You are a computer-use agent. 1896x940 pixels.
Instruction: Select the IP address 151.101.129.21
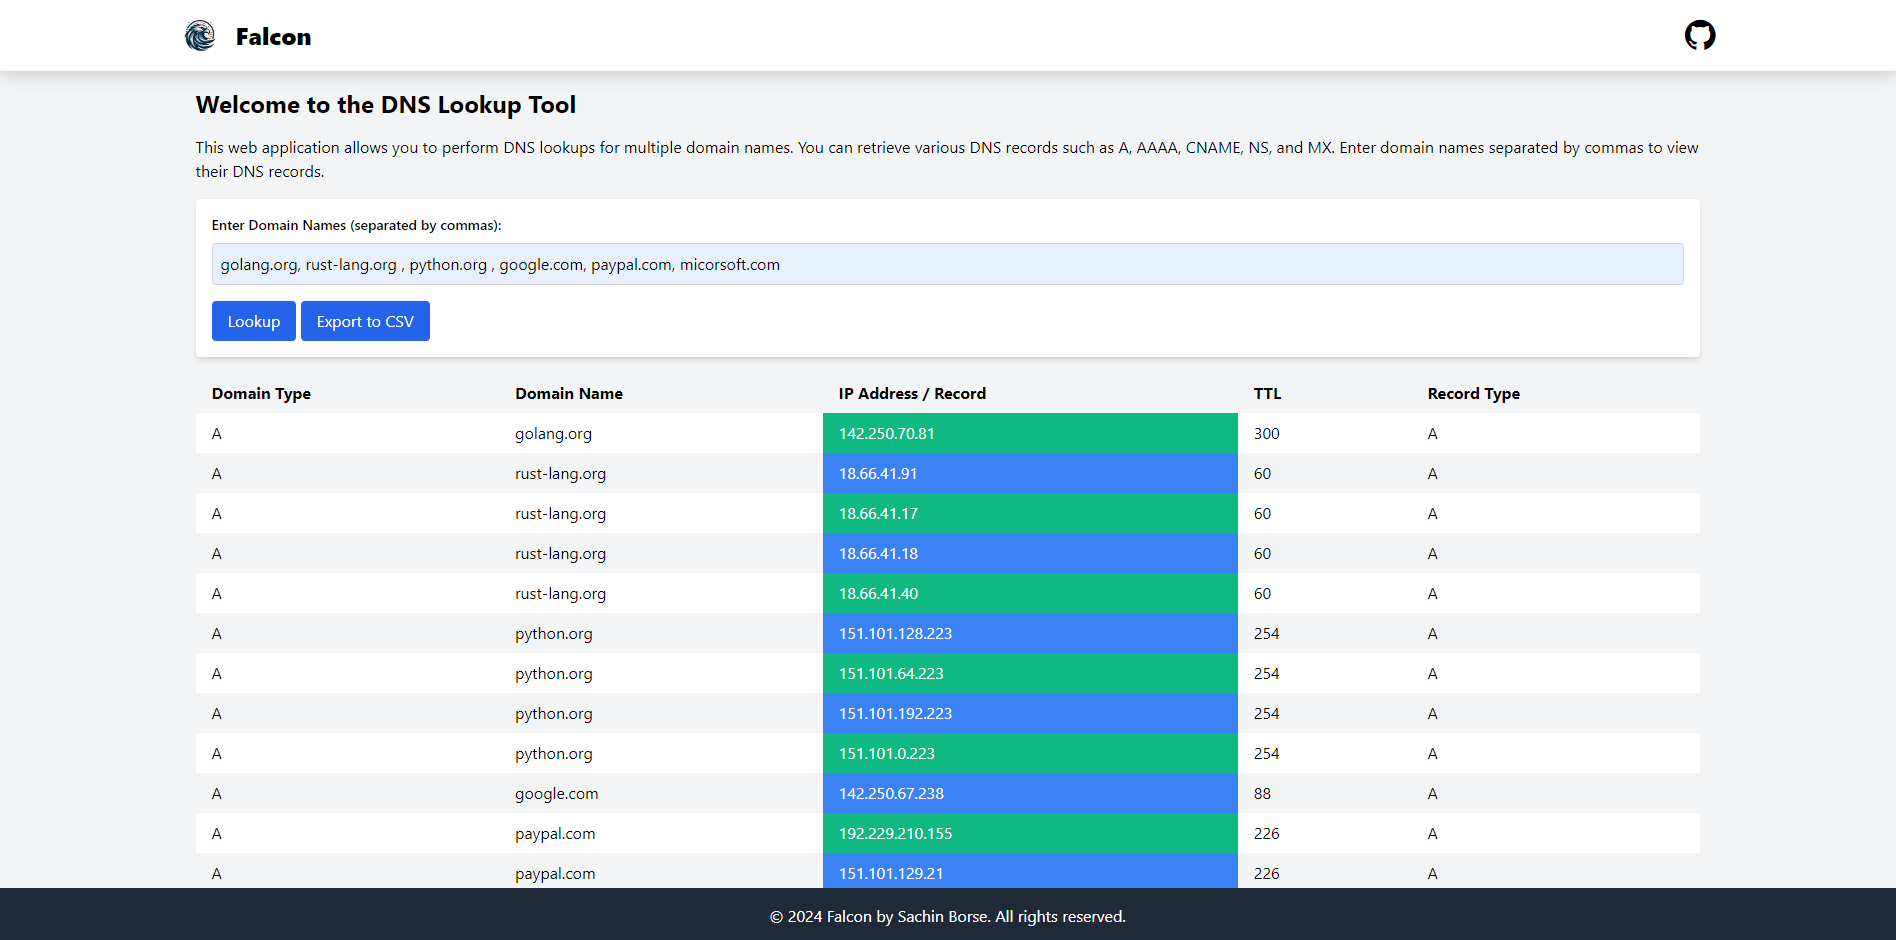click(x=891, y=873)
